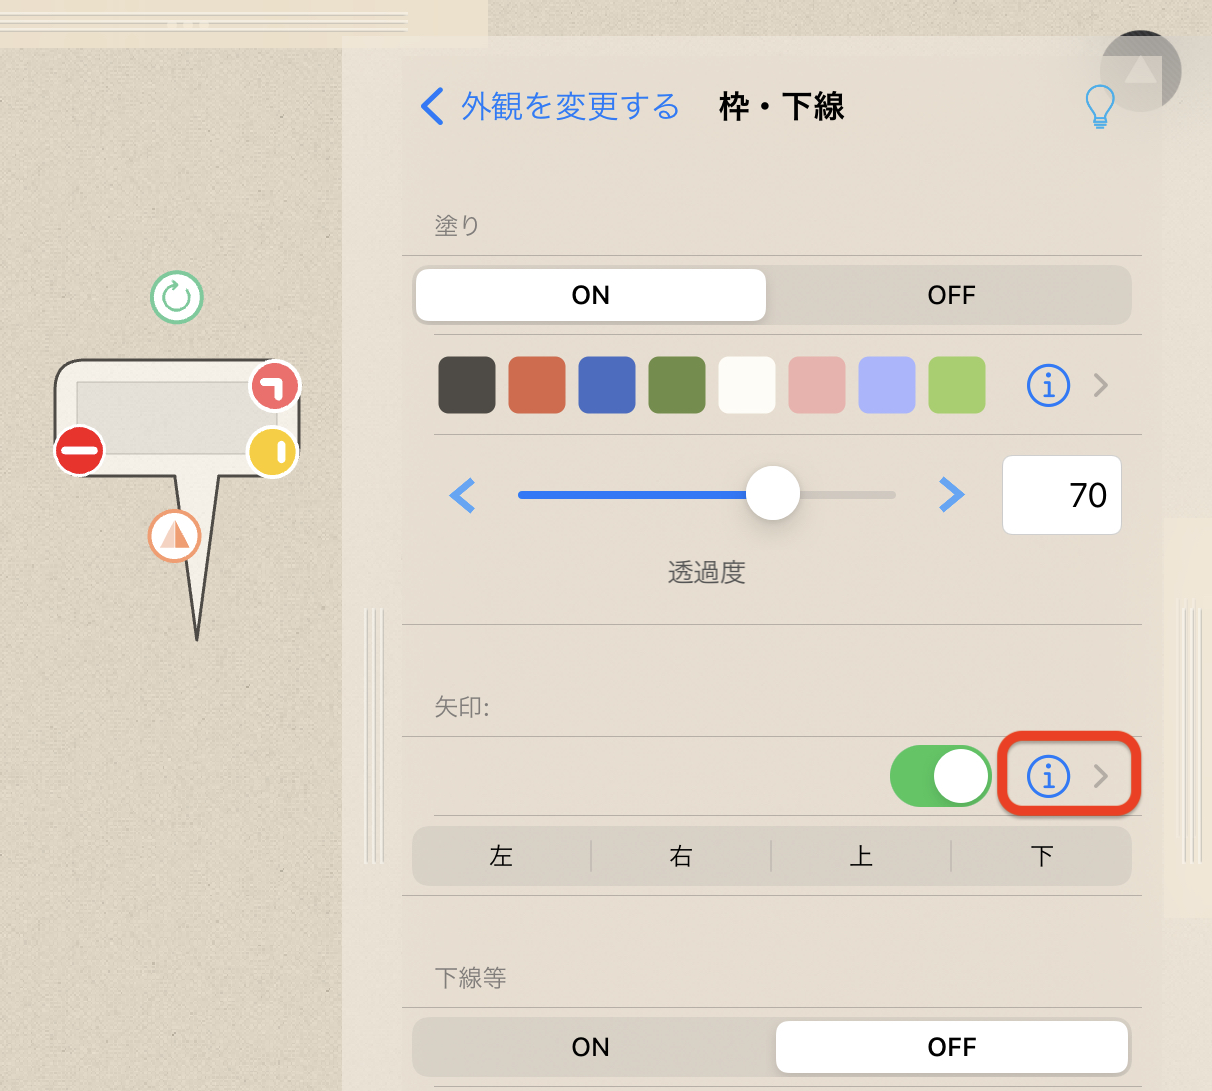
Task: Set 塗り fill to OFF
Action: click(951, 295)
